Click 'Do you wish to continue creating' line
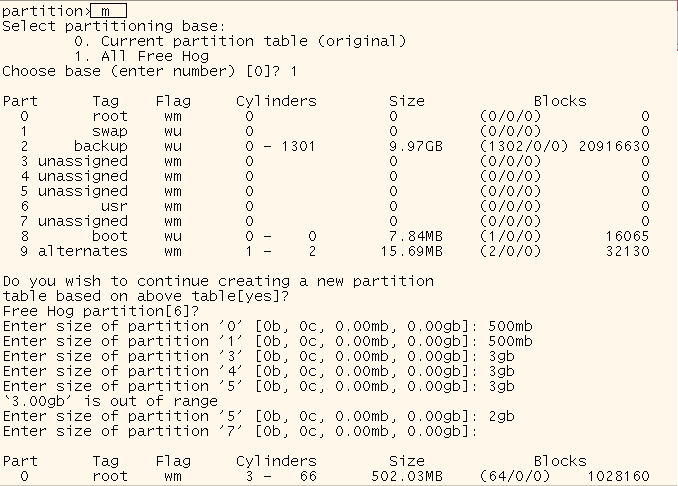This screenshot has height=486, width=678. (218, 281)
